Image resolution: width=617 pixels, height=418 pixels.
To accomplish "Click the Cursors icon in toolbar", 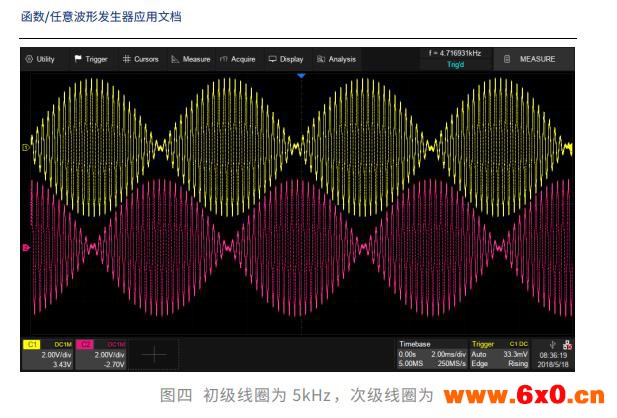I will pyautogui.click(x=127, y=59).
